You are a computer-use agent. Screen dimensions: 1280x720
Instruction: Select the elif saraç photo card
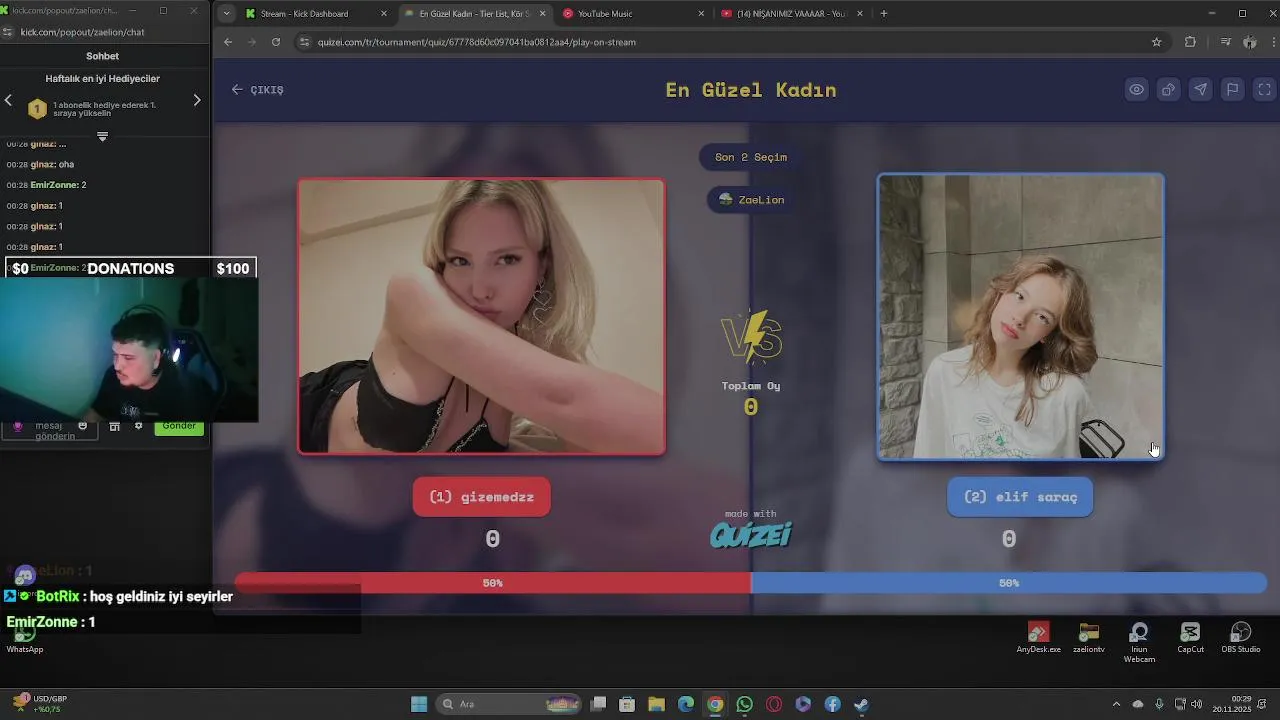(1020, 317)
